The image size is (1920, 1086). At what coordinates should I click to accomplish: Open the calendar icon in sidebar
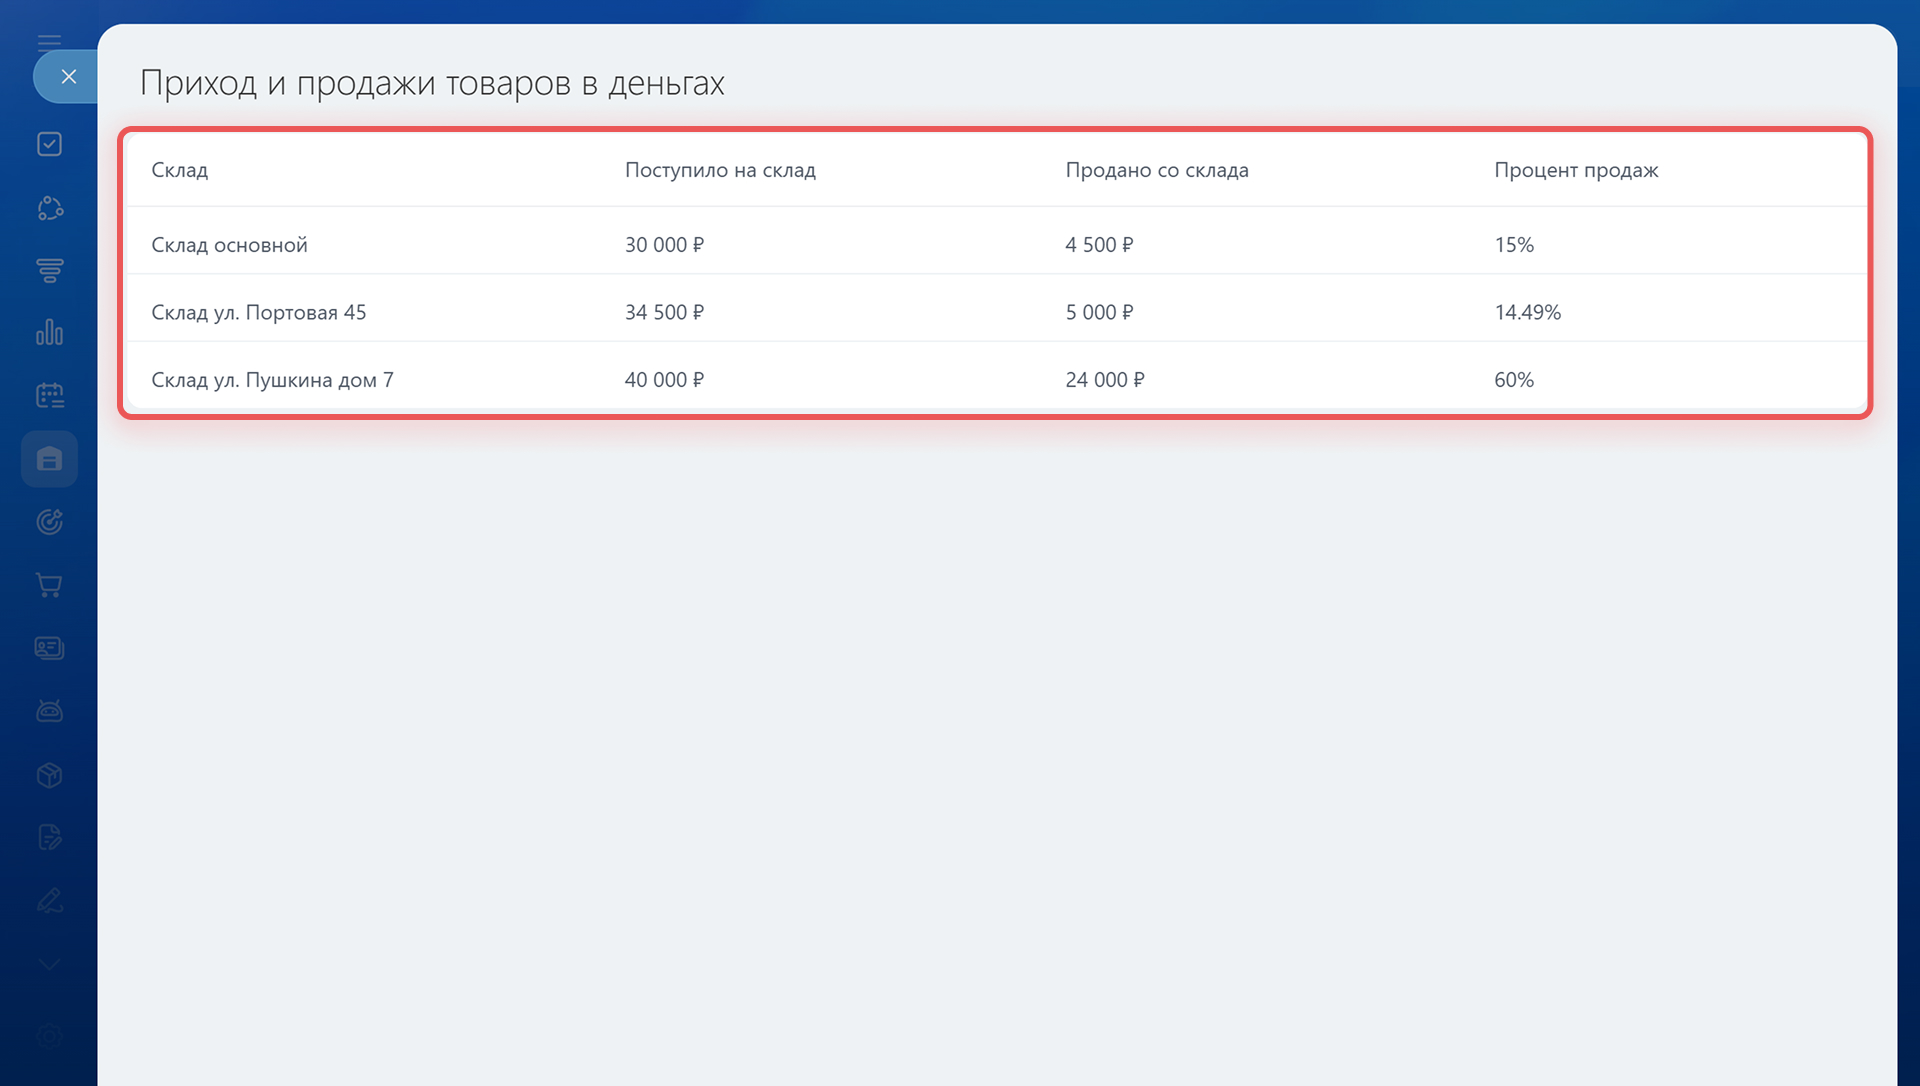tap(49, 396)
